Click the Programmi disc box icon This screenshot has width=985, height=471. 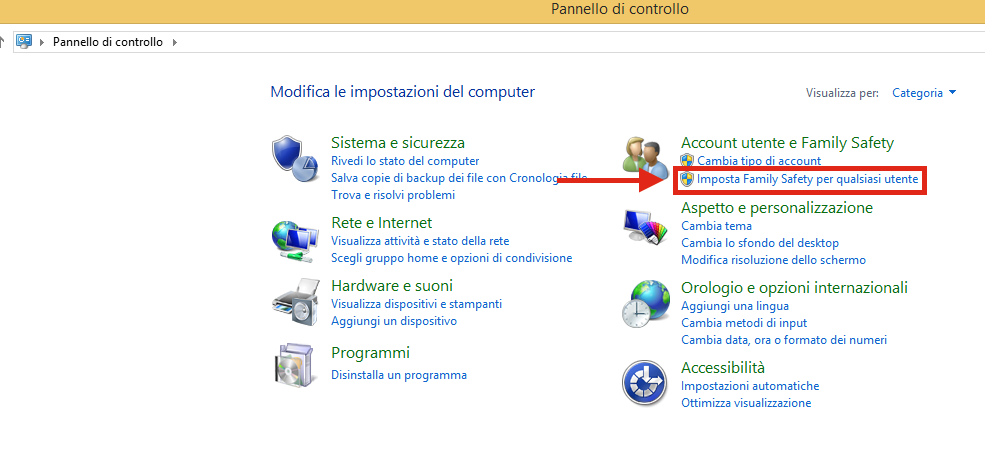click(x=293, y=366)
